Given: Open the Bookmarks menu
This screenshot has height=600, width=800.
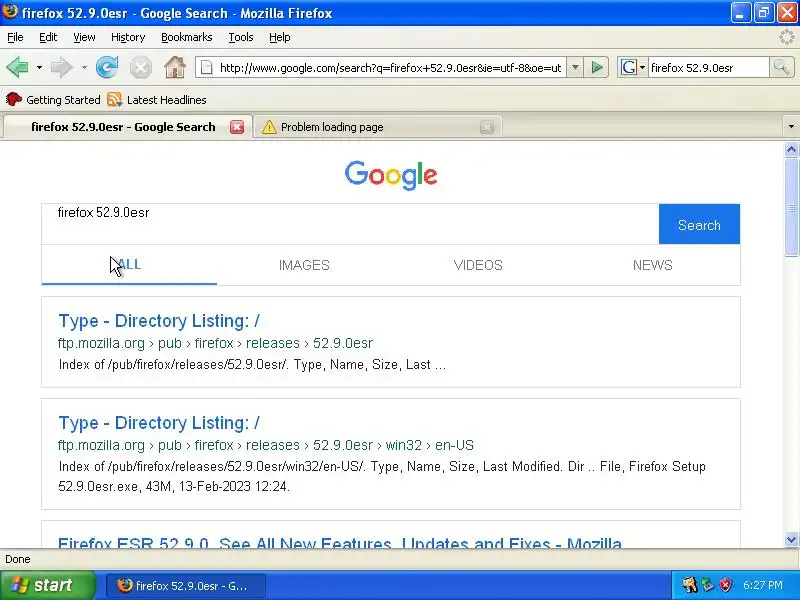Looking at the screenshot, I should click(x=187, y=37).
